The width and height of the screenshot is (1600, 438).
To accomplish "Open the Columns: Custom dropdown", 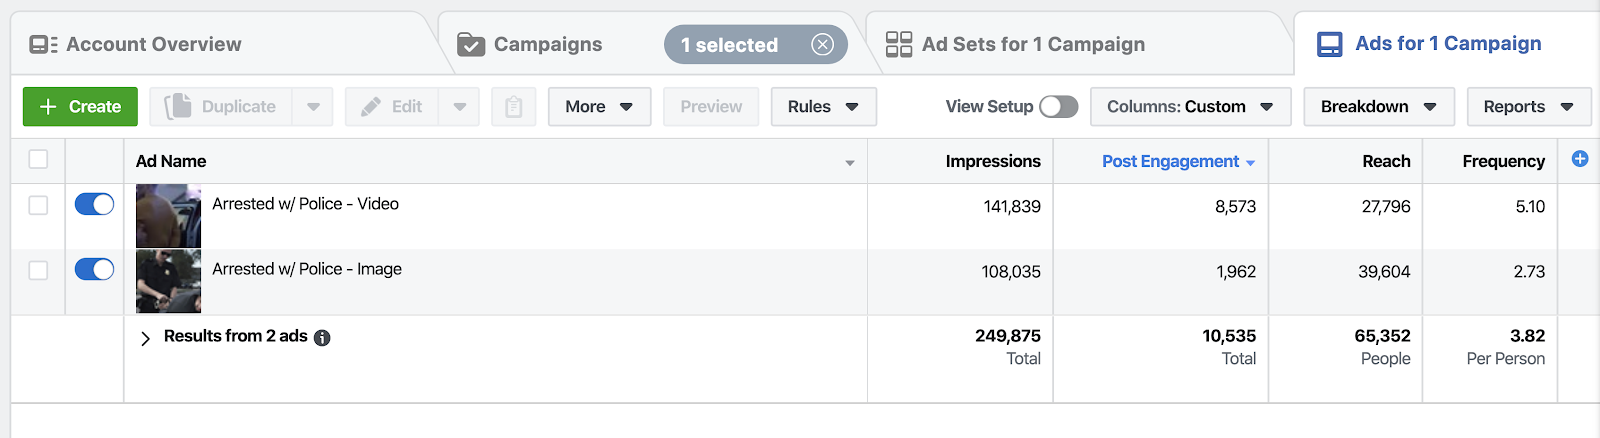I will click(1190, 107).
